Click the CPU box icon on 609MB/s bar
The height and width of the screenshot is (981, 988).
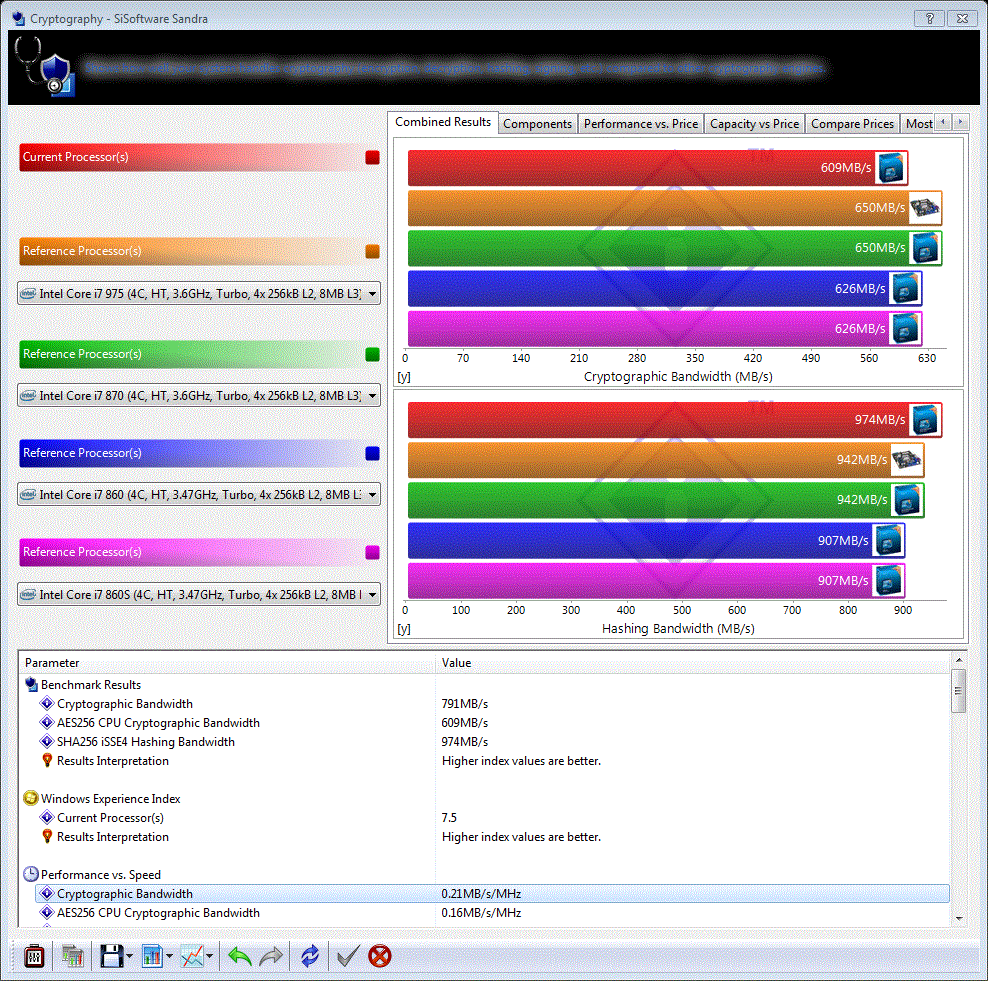pos(891,168)
